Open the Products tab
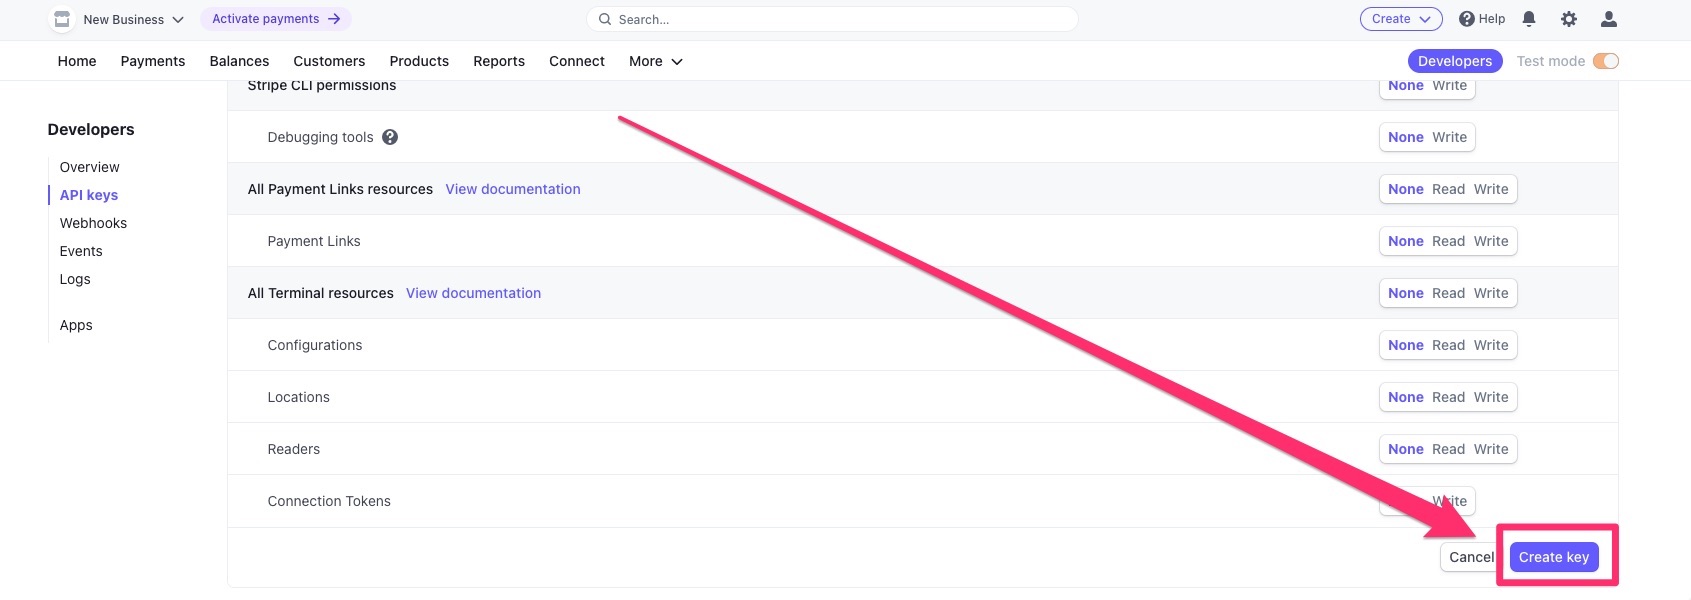 point(419,61)
